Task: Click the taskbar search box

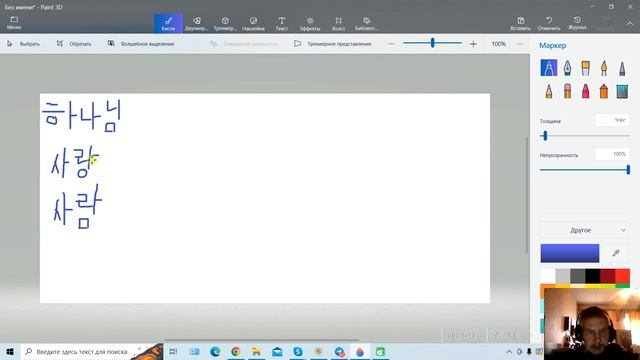Action: click(91, 351)
